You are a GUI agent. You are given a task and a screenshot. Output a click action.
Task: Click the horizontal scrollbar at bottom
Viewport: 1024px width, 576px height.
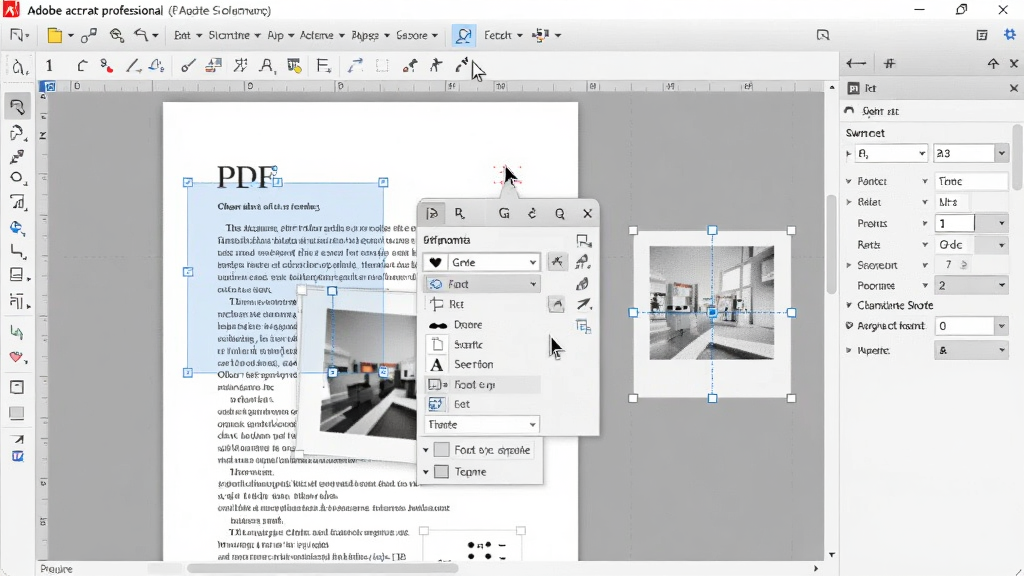pyautogui.click(x=323, y=569)
